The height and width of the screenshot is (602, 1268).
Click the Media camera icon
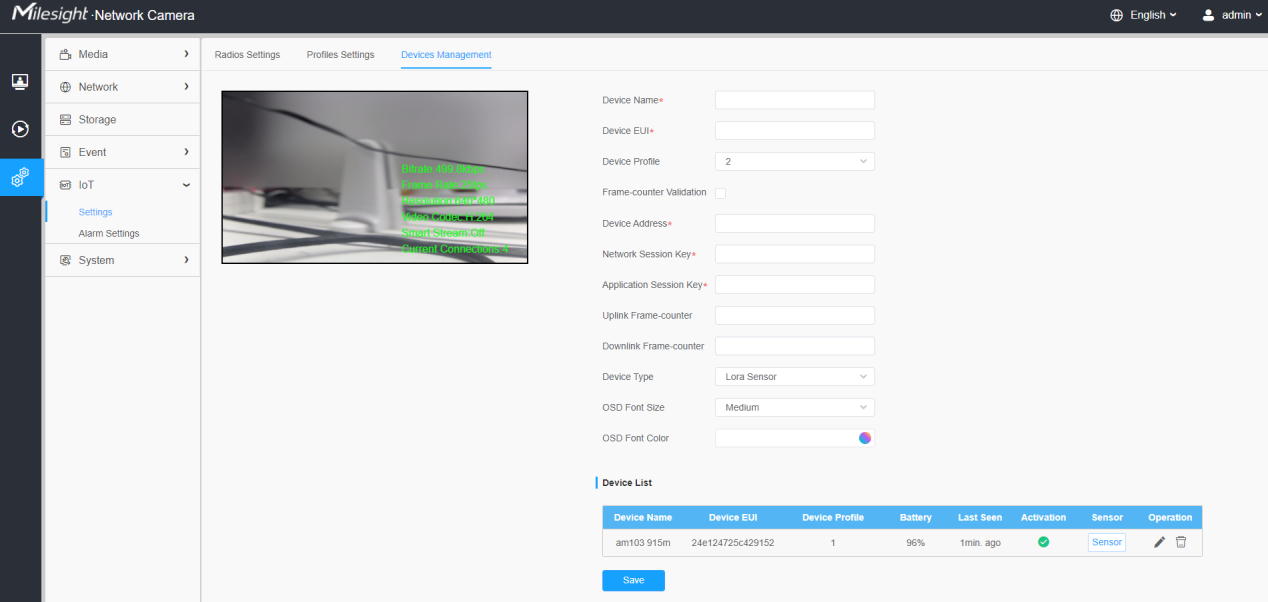[66, 54]
